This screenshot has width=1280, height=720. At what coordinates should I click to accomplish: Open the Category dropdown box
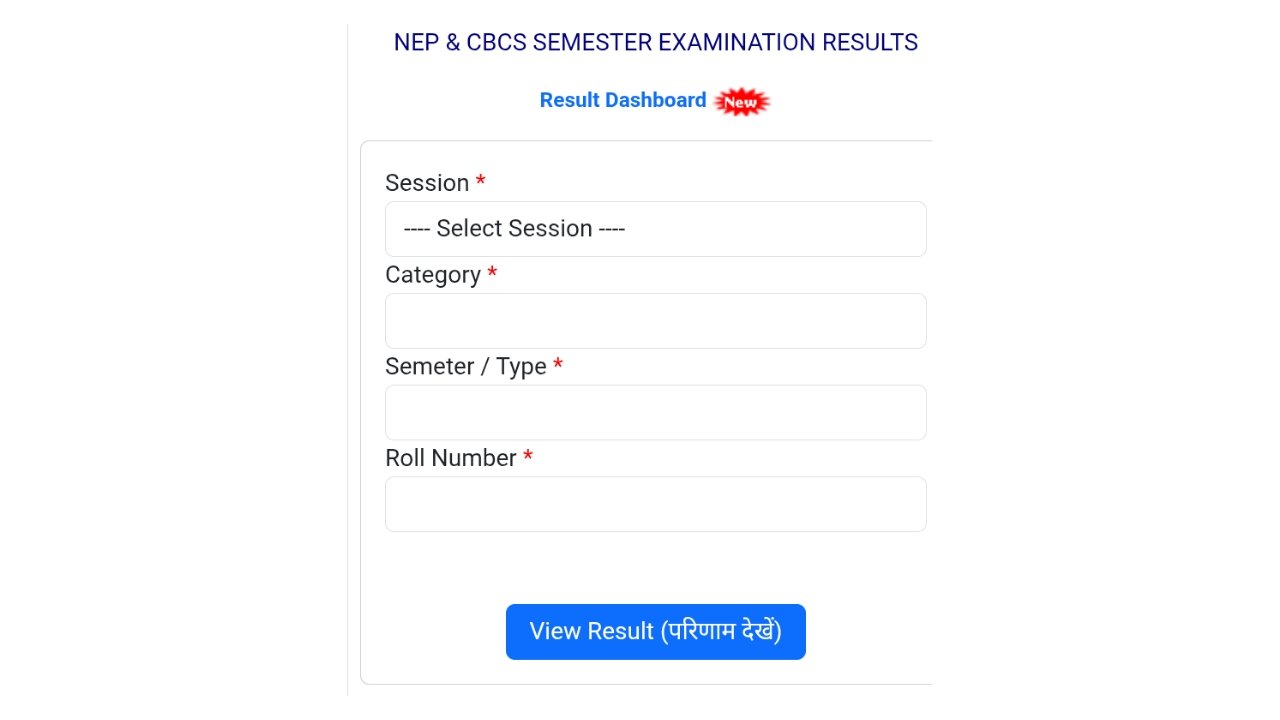pyautogui.click(x=655, y=321)
